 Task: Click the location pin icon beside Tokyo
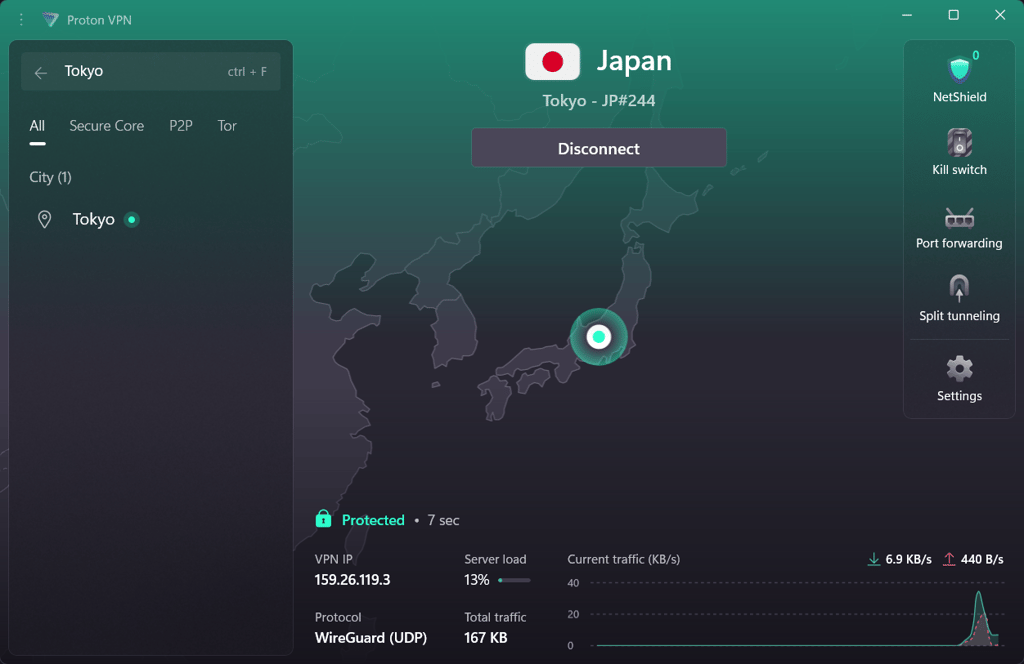(x=44, y=219)
